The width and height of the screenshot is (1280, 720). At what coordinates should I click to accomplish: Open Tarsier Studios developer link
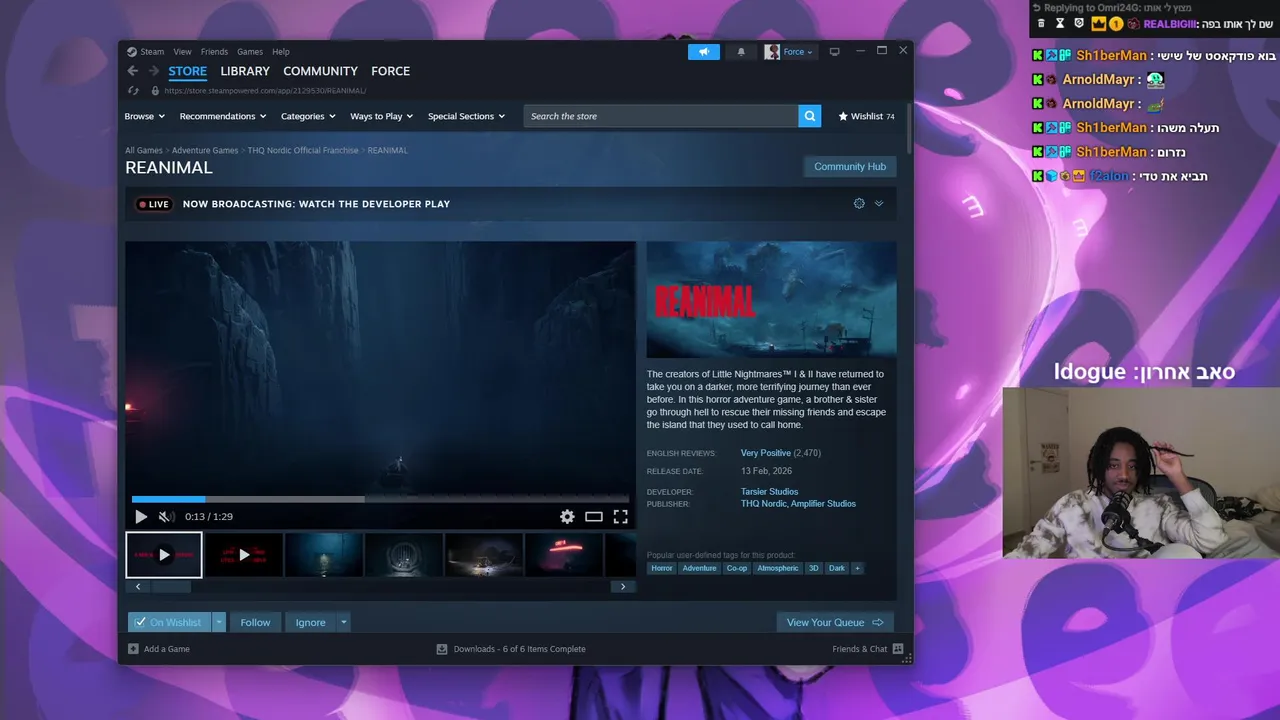click(x=769, y=492)
